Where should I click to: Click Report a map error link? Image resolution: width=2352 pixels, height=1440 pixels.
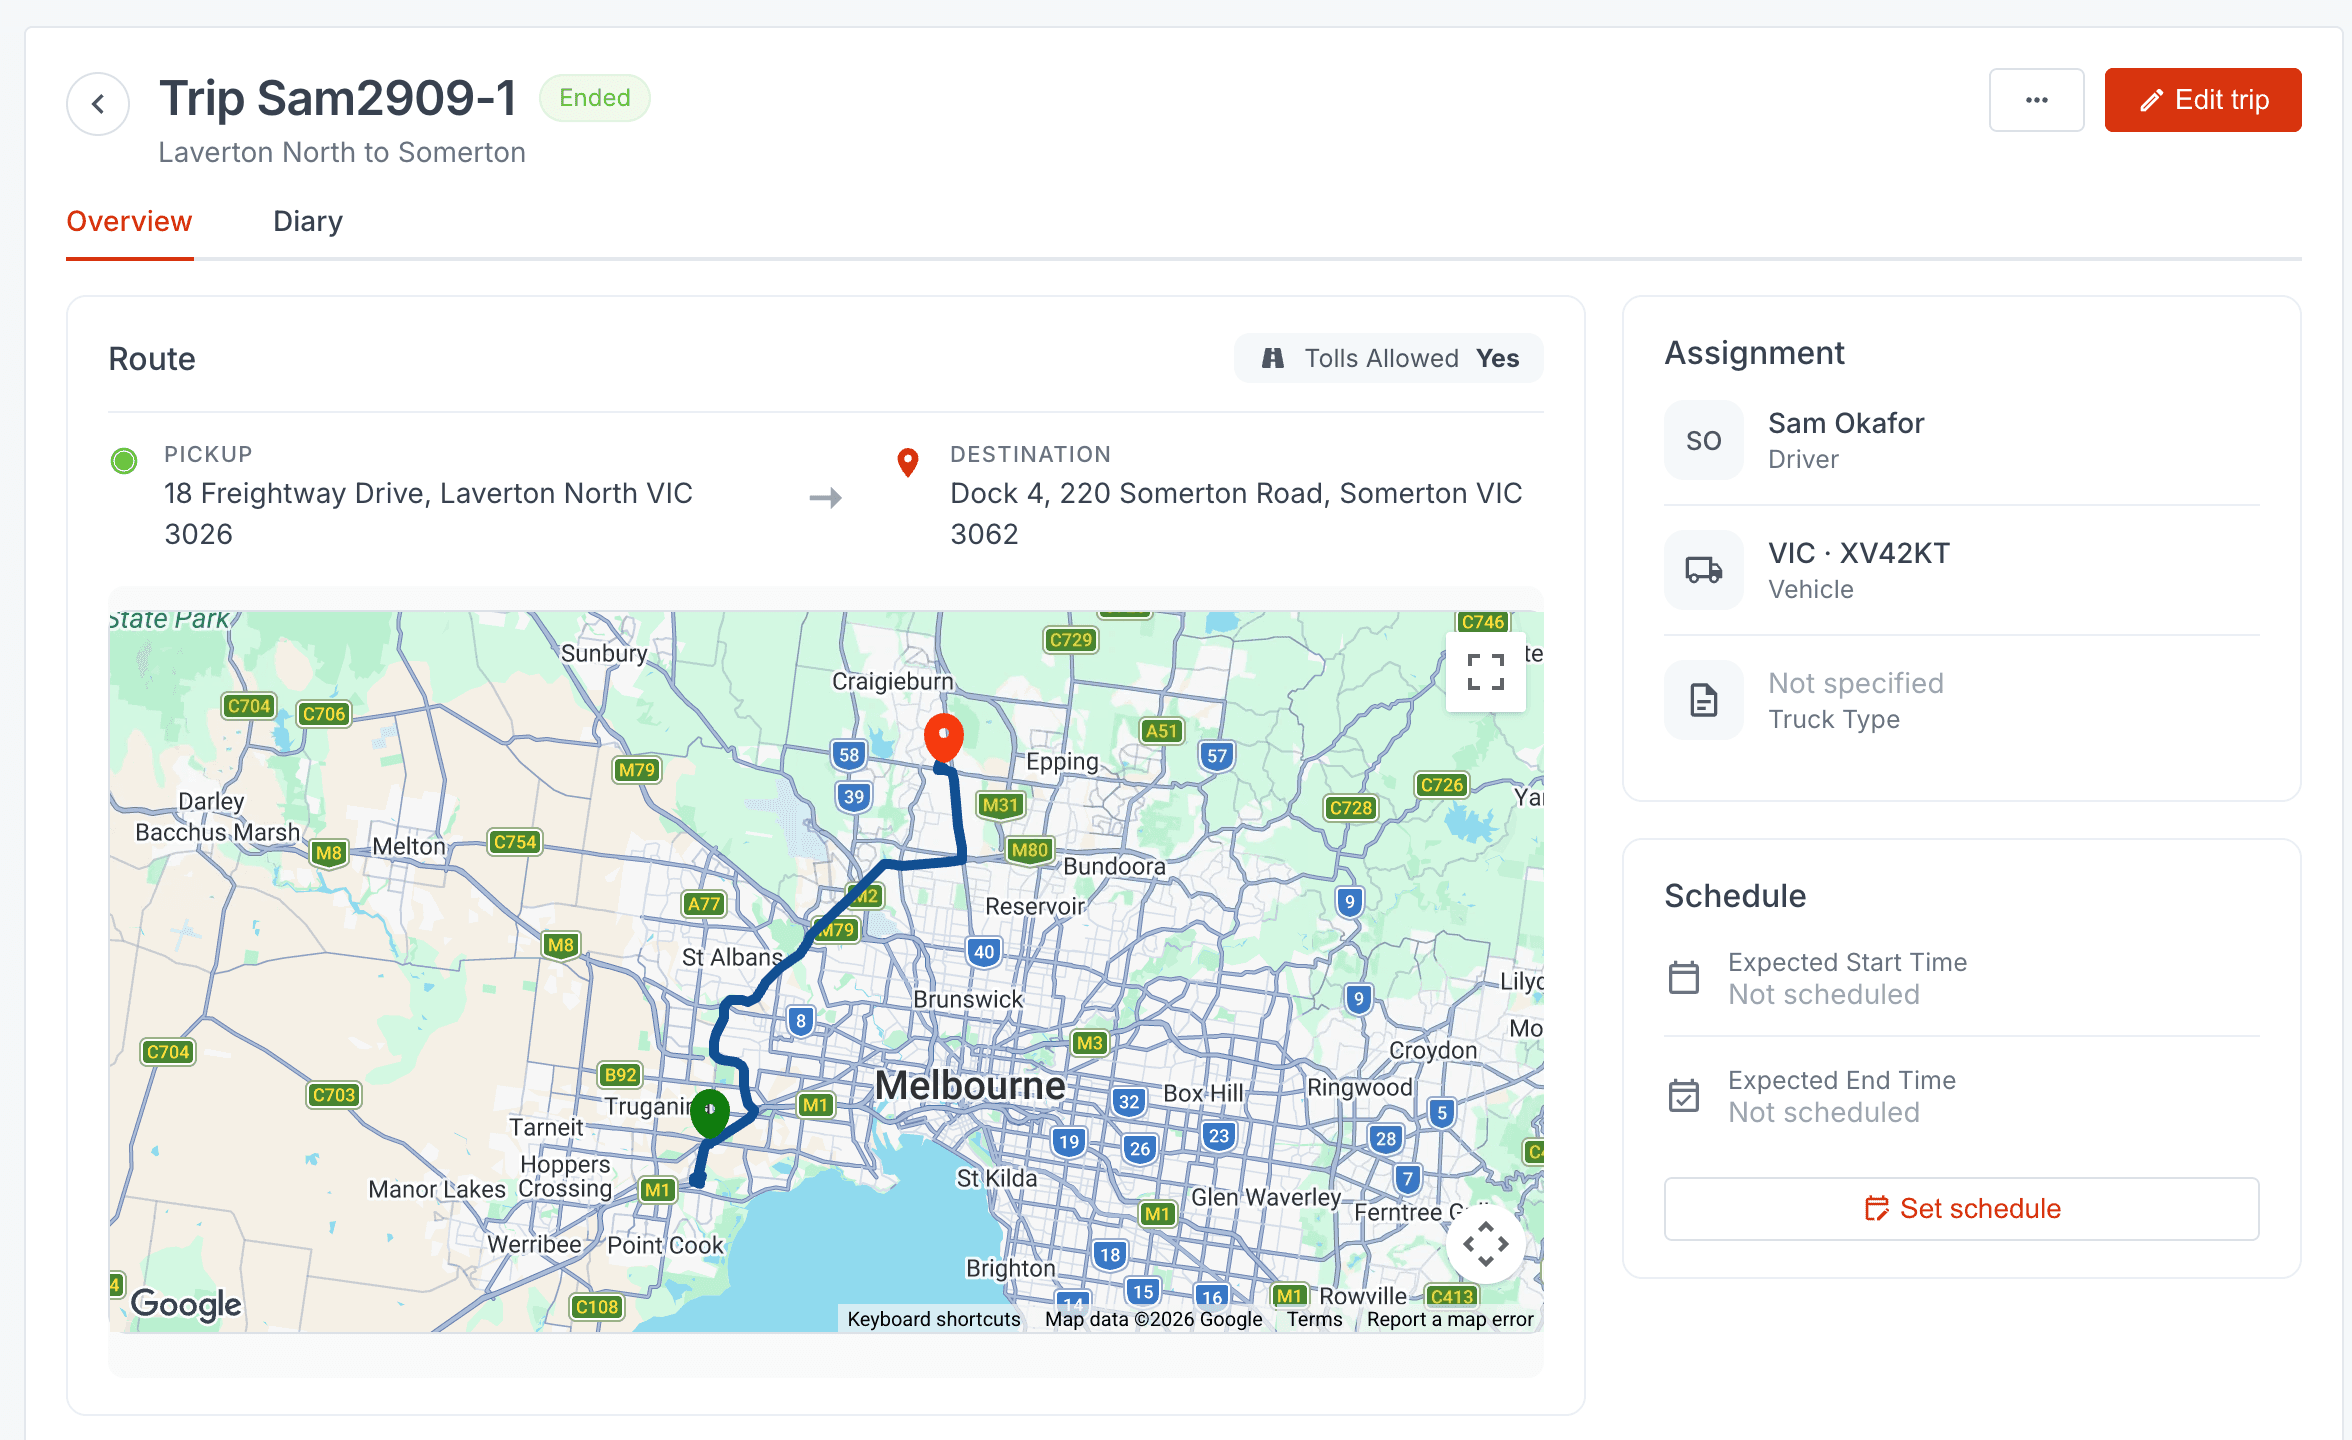(1450, 1319)
